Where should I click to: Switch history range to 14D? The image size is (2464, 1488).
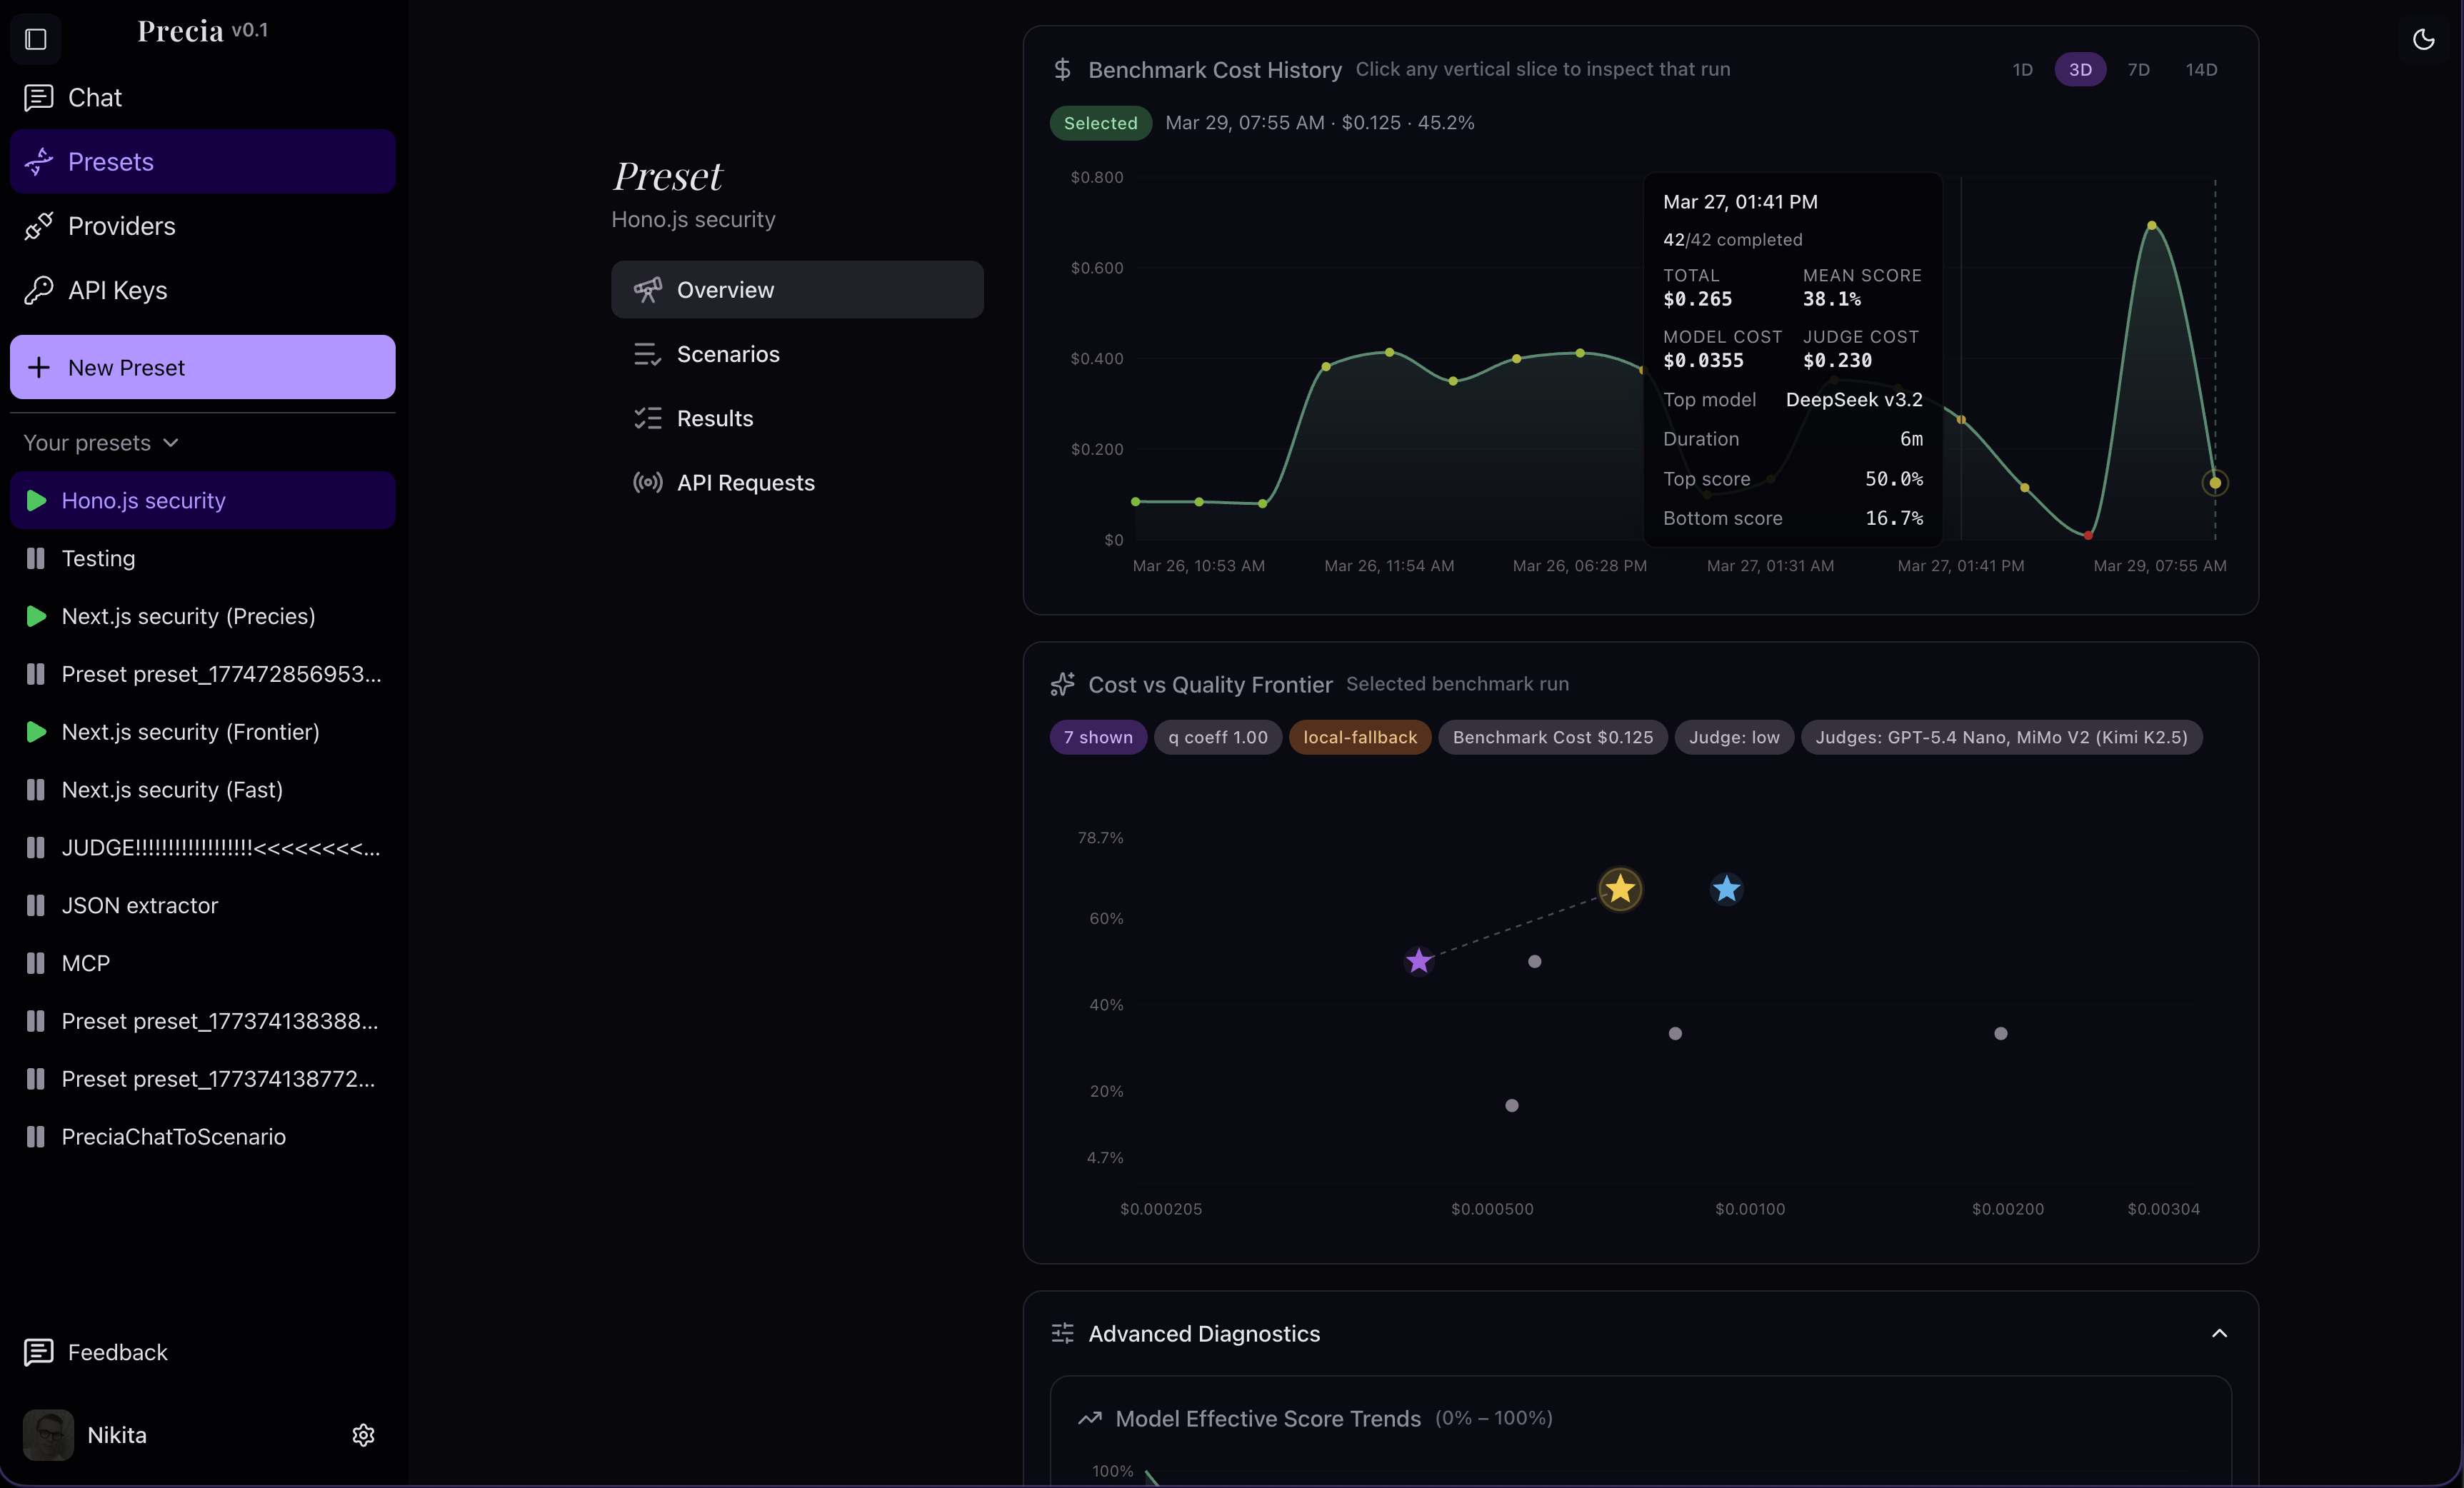[x=2201, y=69]
